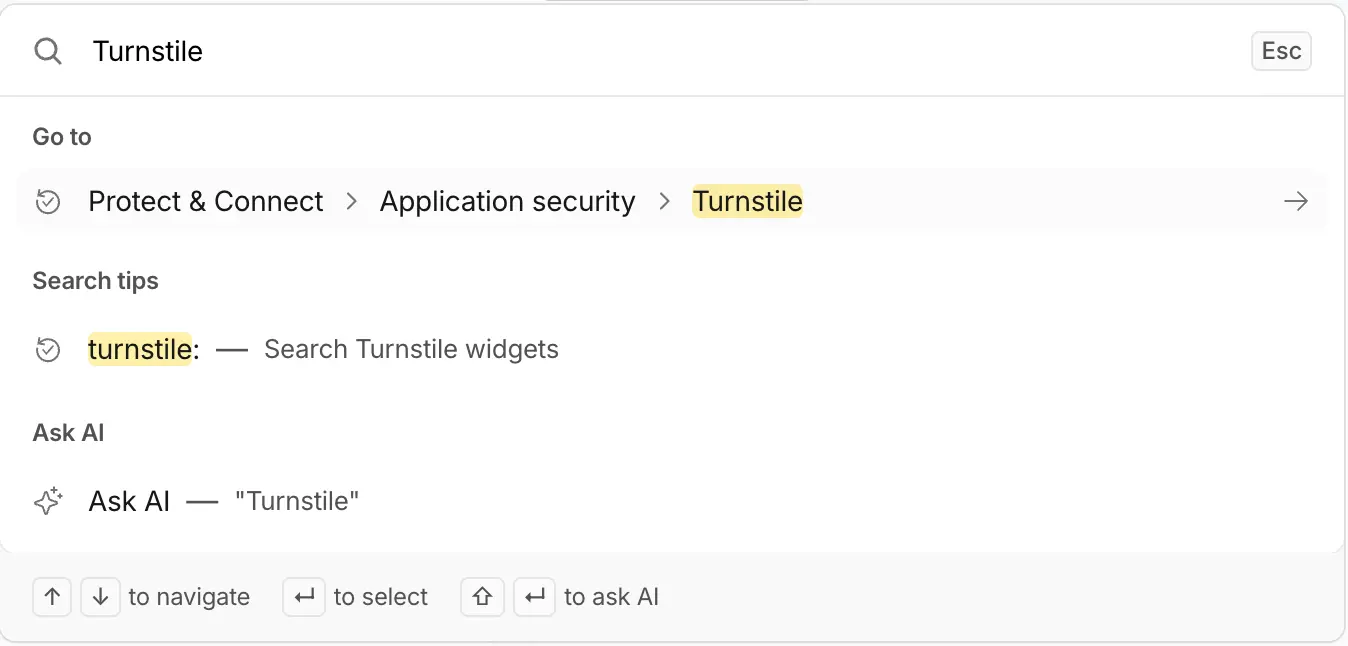
Task: Click the icon next to turnstile: search tip
Action: tap(47, 349)
